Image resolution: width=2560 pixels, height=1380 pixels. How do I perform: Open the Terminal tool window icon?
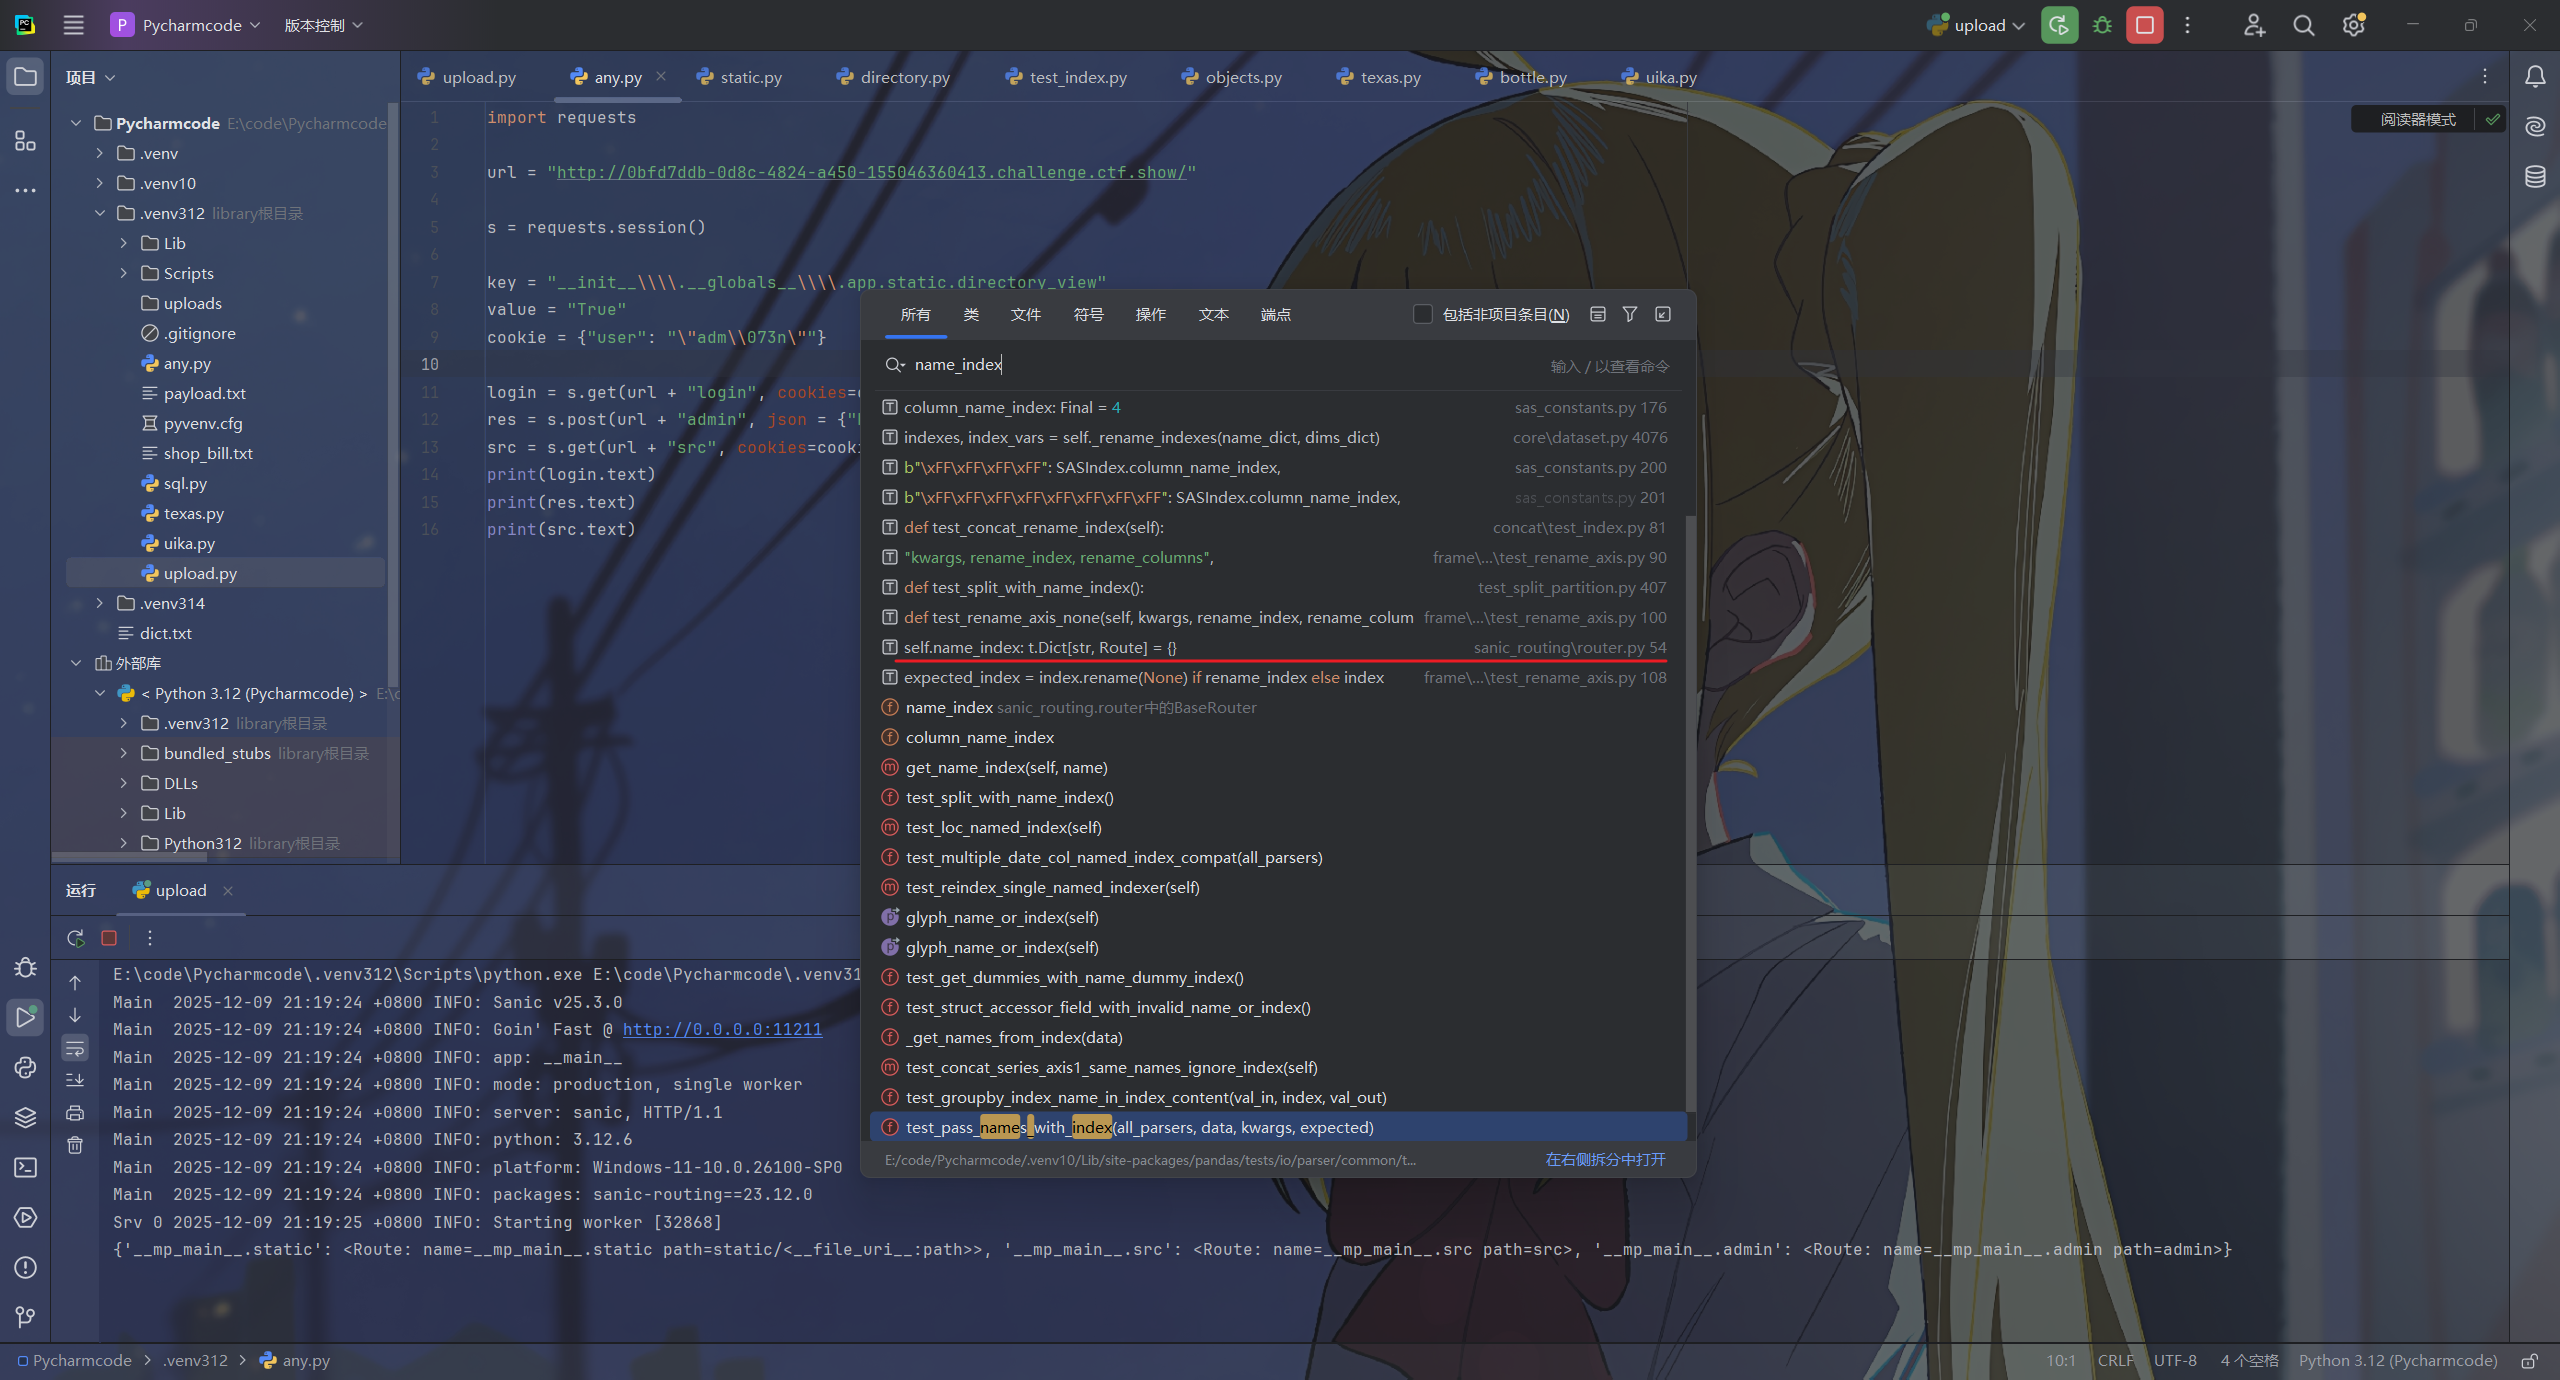coord(25,1167)
